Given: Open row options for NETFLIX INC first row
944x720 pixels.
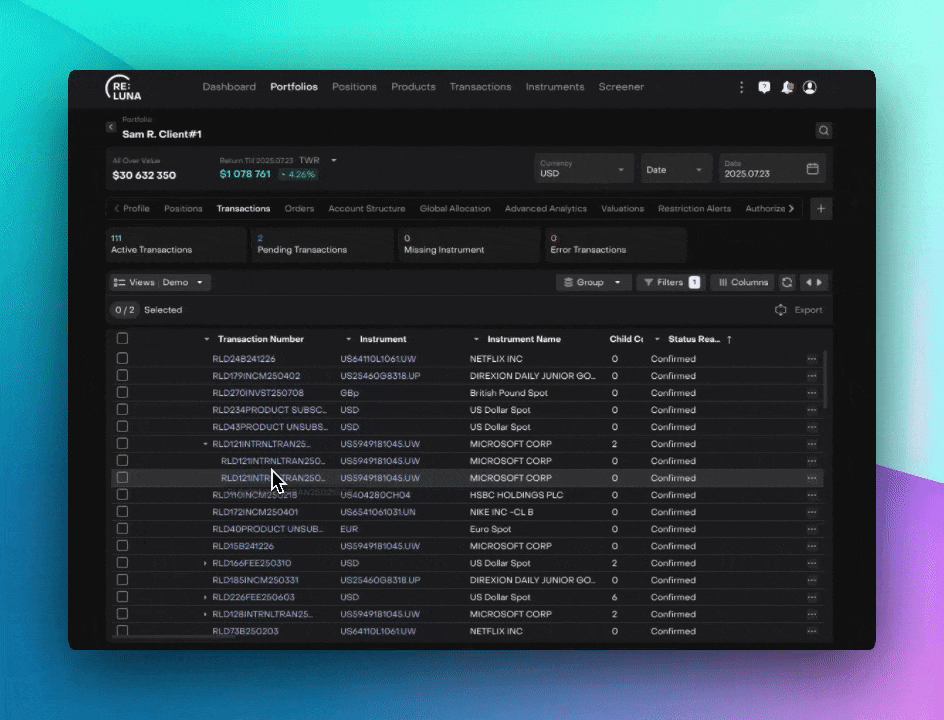Looking at the screenshot, I should tap(812, 359).
